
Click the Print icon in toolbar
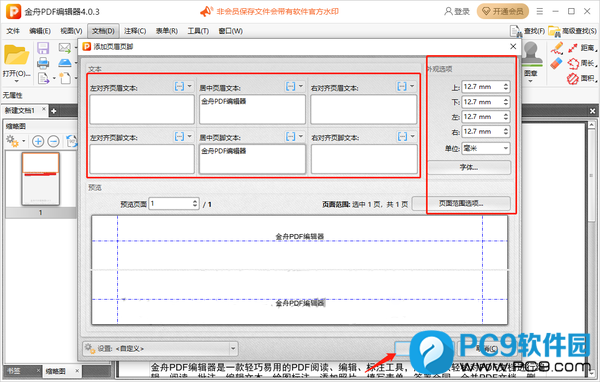point(43,62)
